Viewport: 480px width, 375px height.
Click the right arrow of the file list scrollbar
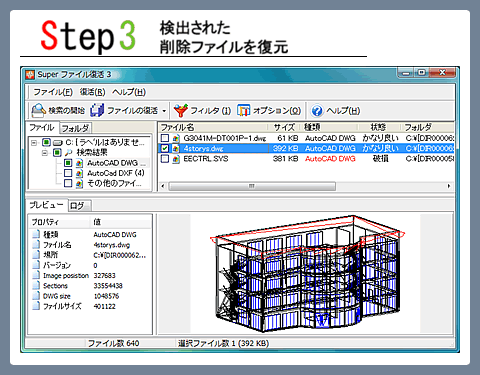[x=449, y=186]
